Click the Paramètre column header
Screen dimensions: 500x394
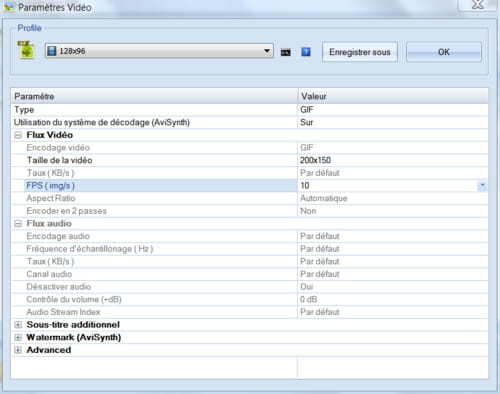(155, 96)
